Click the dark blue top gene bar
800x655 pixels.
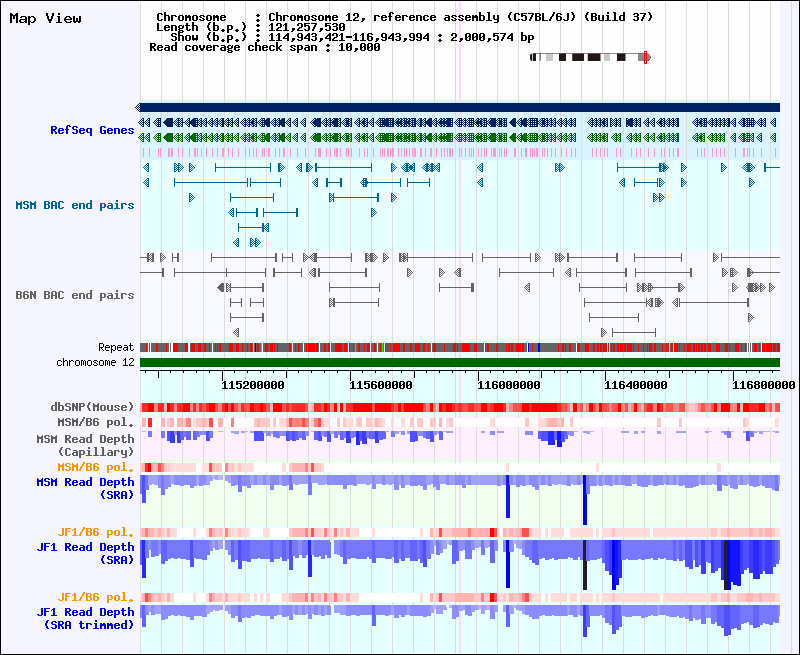[460, 107]
